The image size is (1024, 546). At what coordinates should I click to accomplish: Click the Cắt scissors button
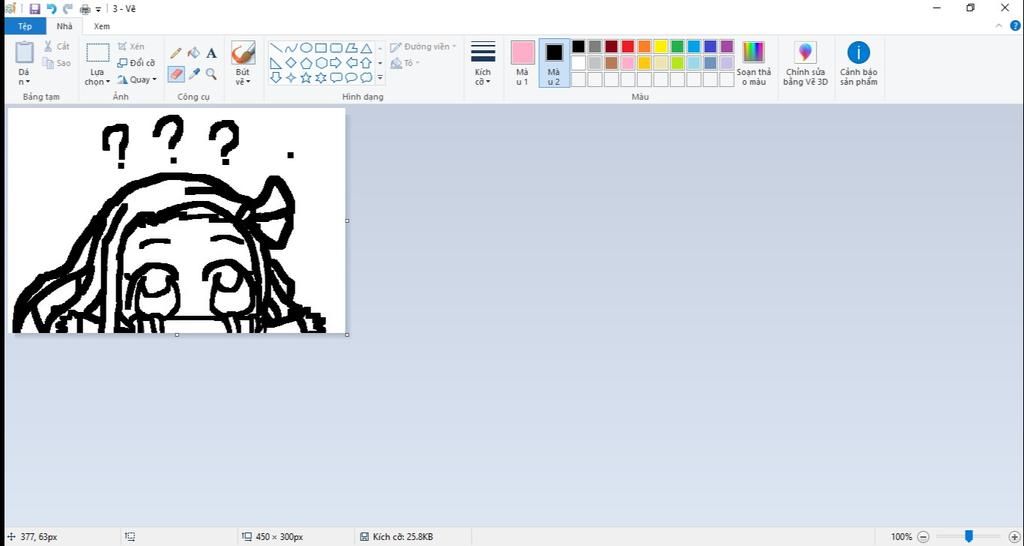click(56, 46)
